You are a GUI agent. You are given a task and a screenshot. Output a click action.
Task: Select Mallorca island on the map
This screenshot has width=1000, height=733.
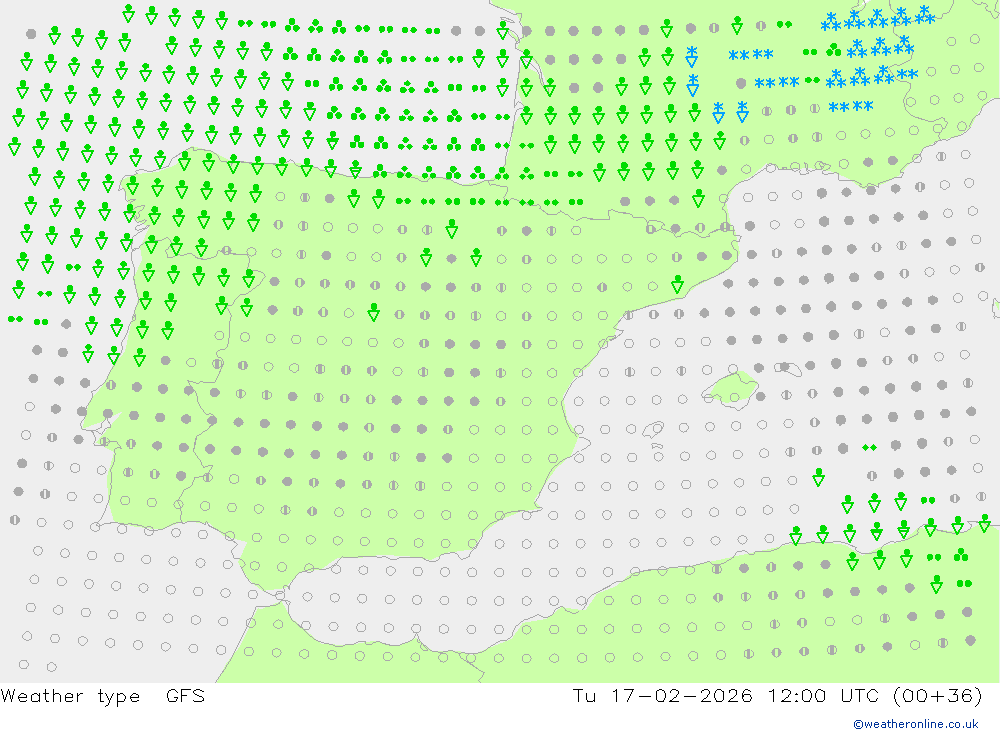click(731, 388)
